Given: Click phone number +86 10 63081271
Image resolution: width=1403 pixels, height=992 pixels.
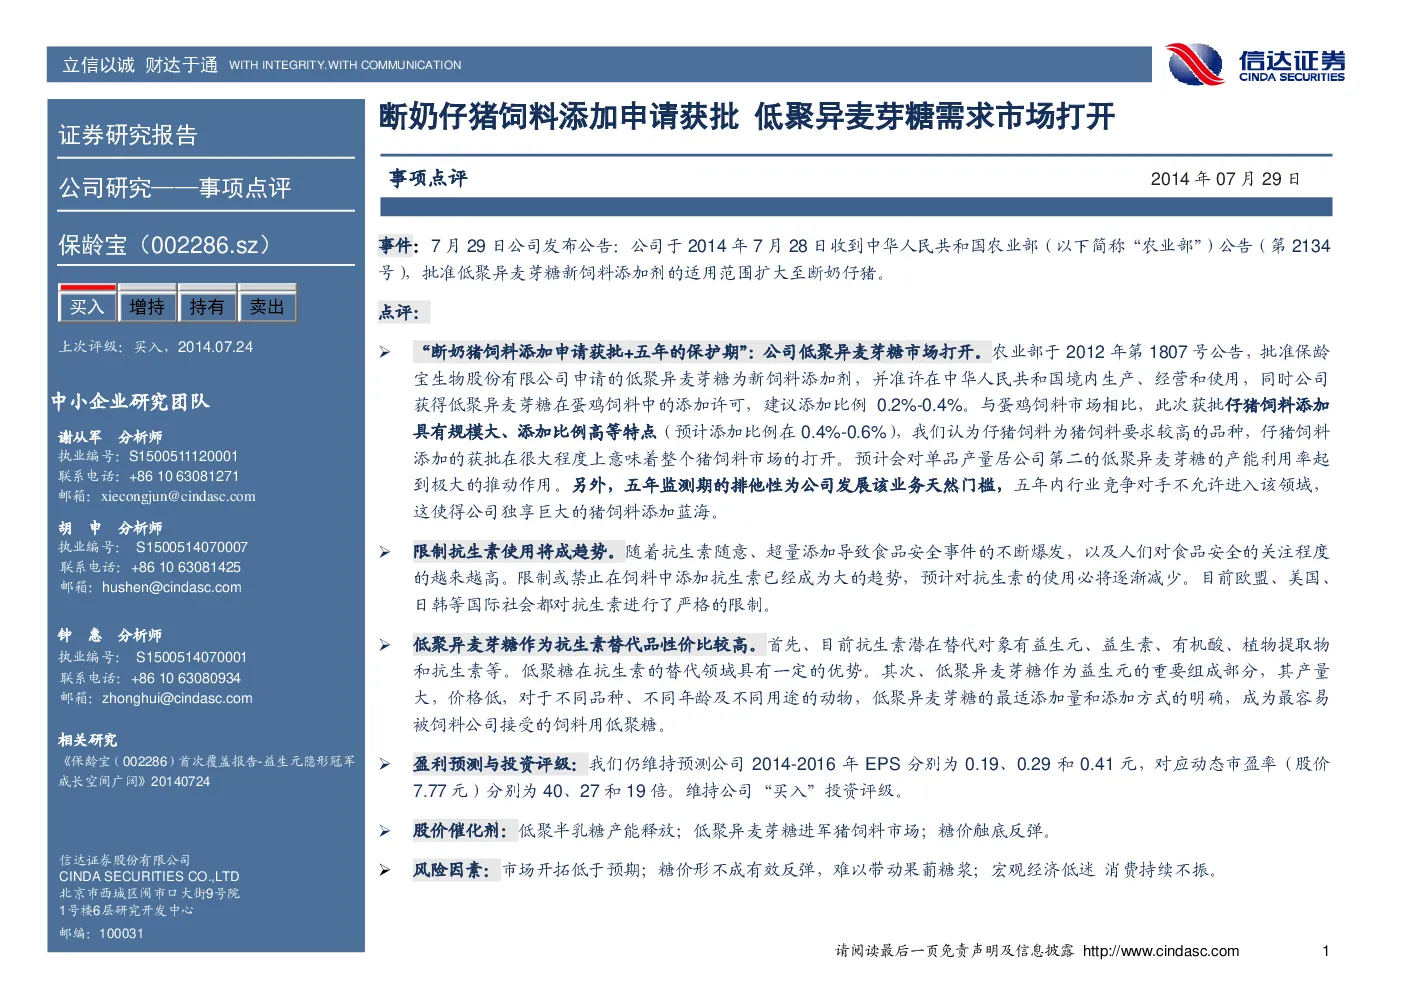Looking at the screenshot, I should [x=185, y=476].
